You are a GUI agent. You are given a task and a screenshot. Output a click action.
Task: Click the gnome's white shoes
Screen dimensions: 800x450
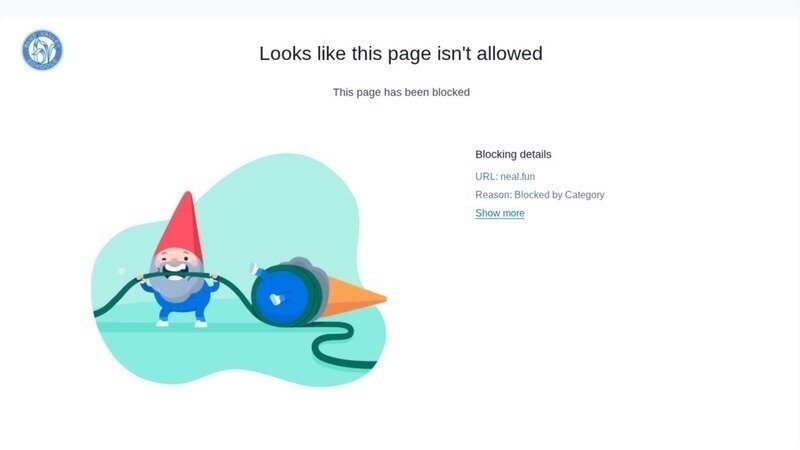coord(182,323)
